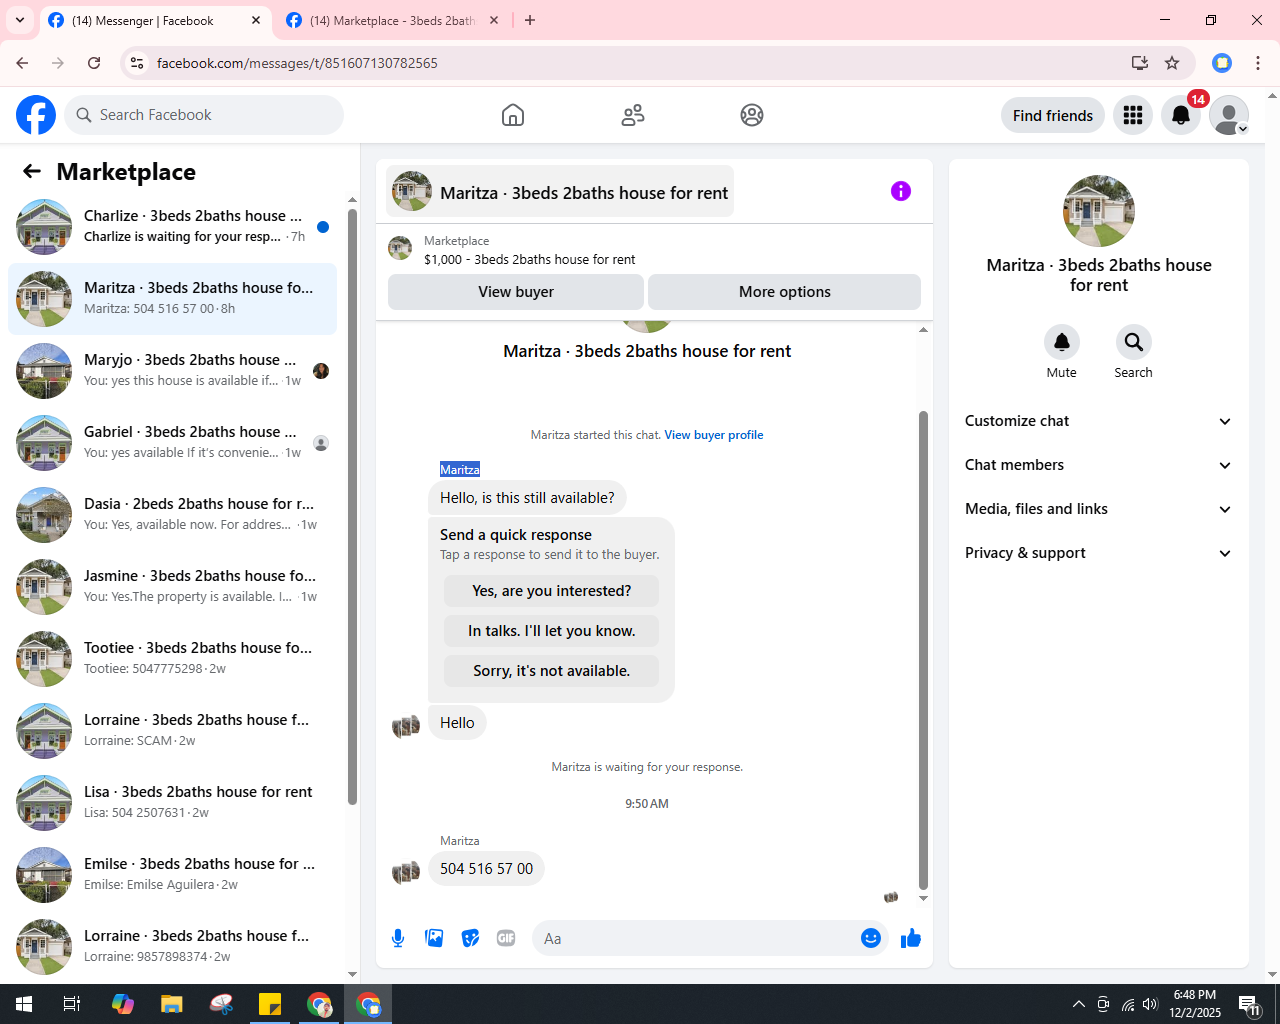
Task: View site information icon in address bar
Action: coord(137,63)
